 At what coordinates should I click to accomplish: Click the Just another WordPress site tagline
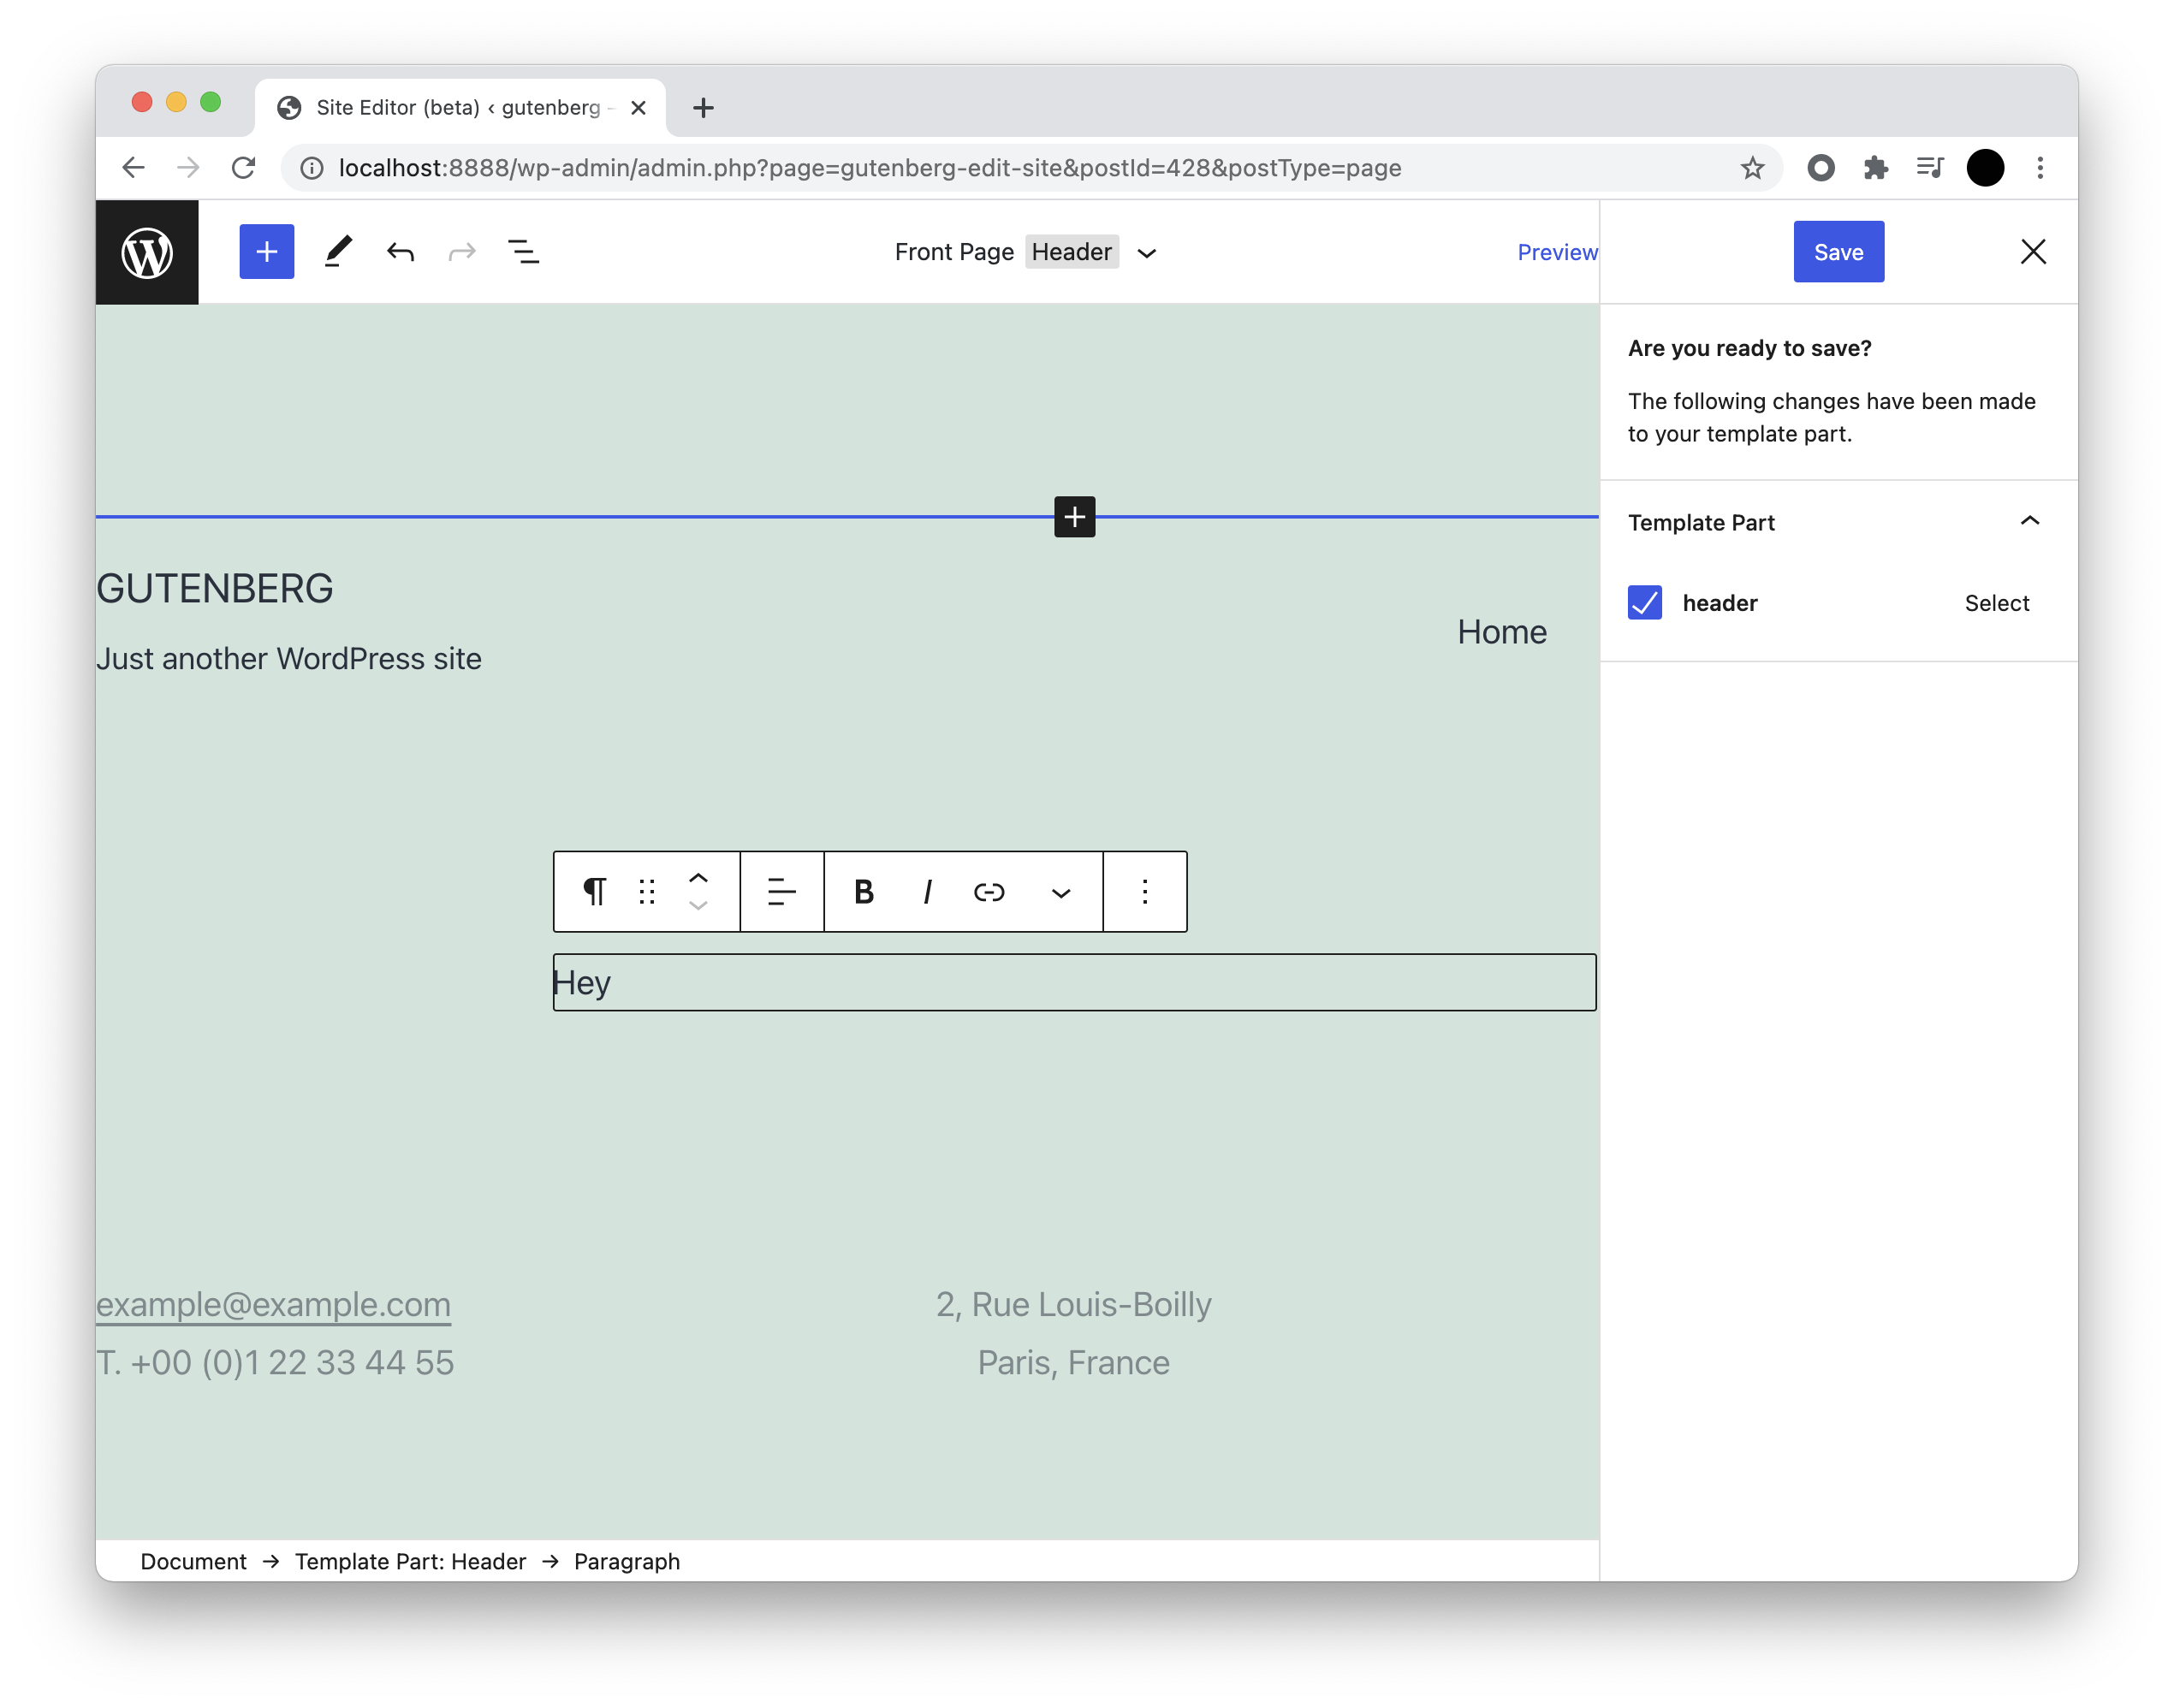pyautogui.click(x=288, y=658)
